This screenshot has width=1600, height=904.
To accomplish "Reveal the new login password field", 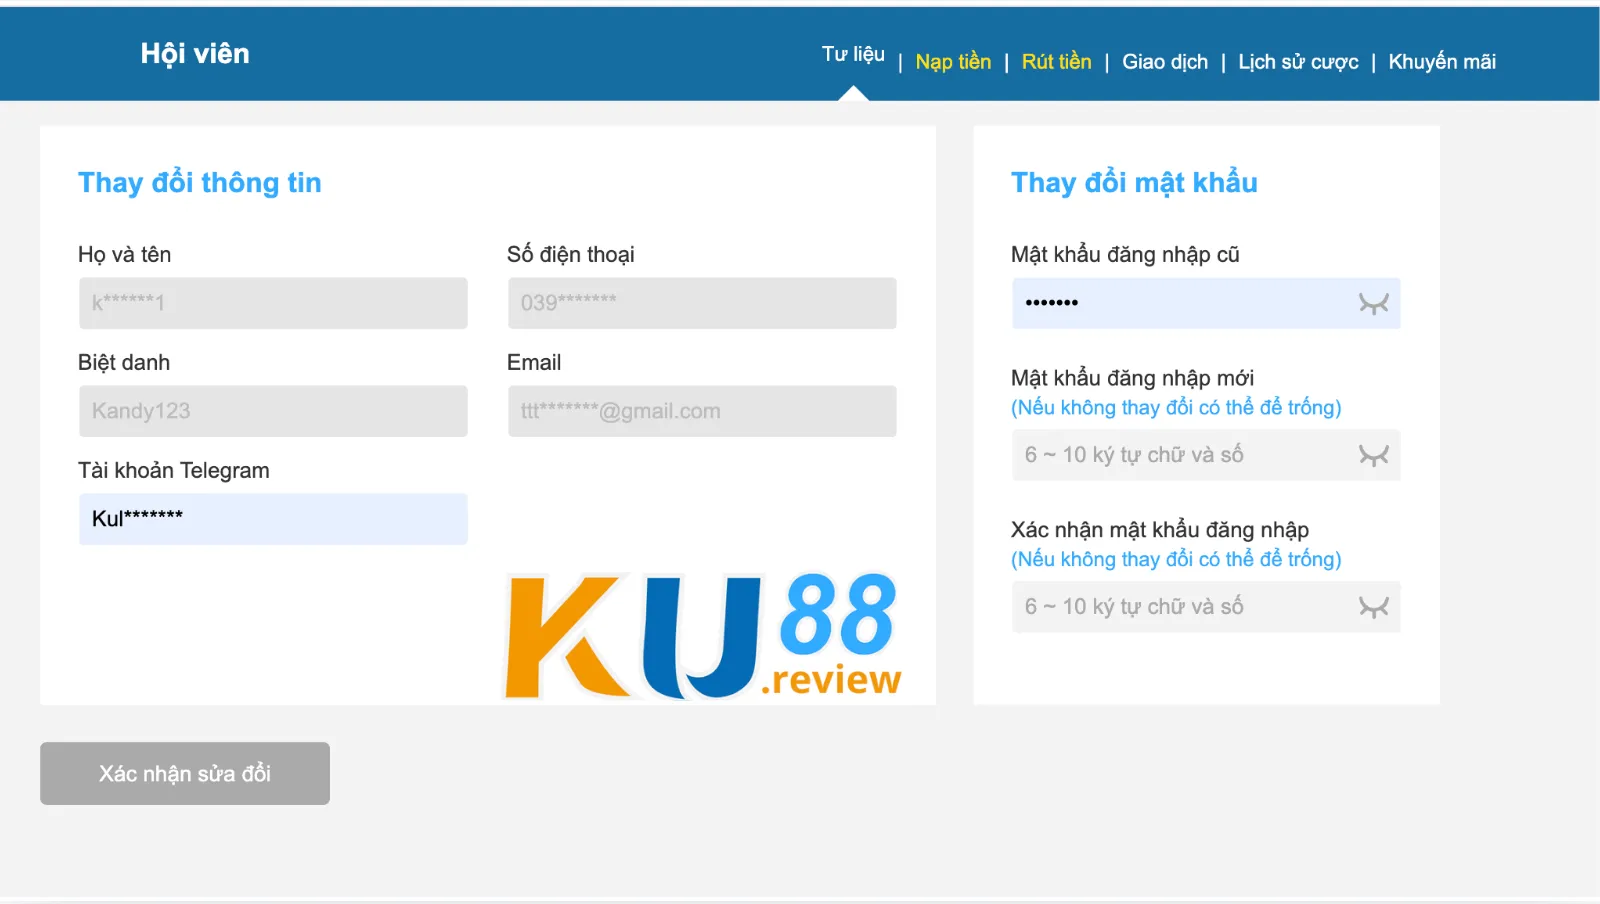I will pos(1374,455).
